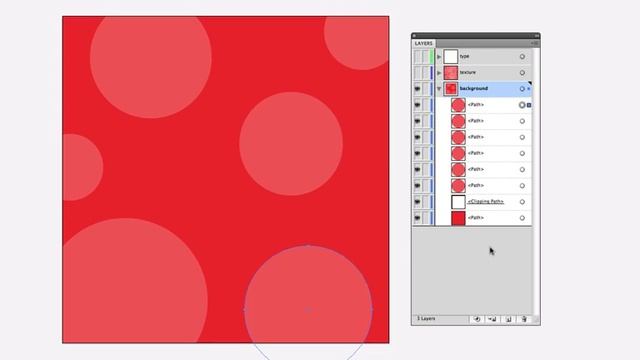This screenshot has height=360, width=640.
Task: Click the Layers panel vertical scrollbar
Action: coord(536,182)
